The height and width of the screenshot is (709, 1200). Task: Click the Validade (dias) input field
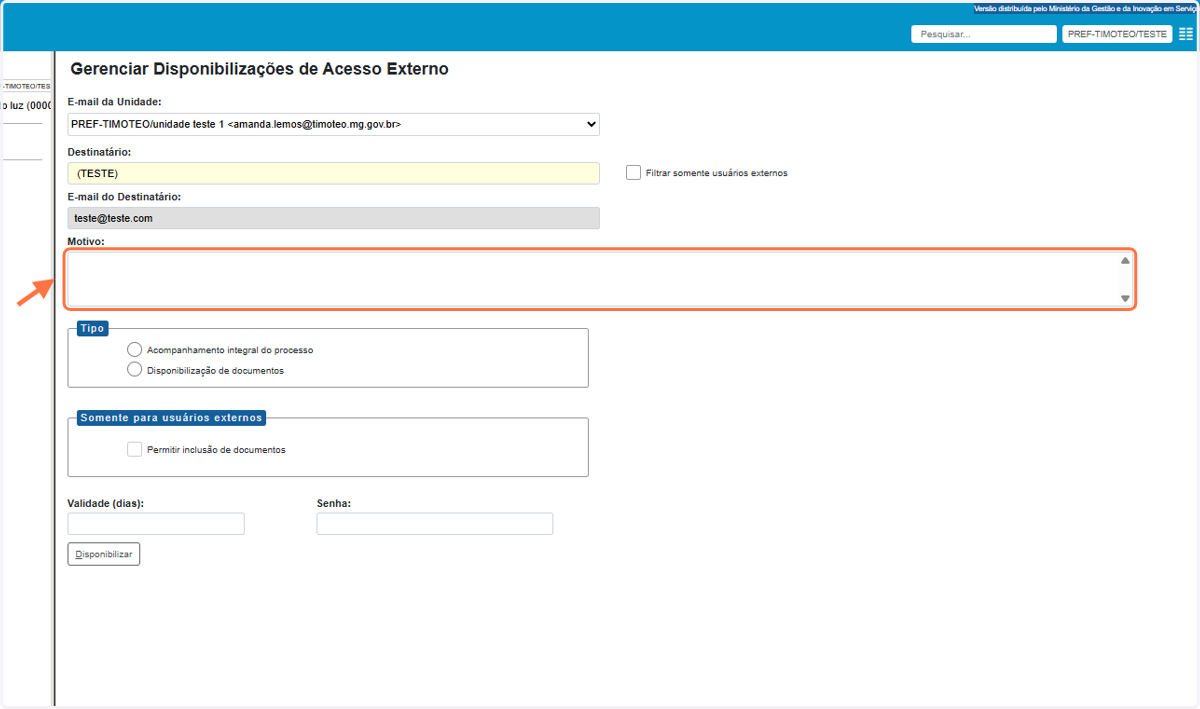tap(156, 524)
